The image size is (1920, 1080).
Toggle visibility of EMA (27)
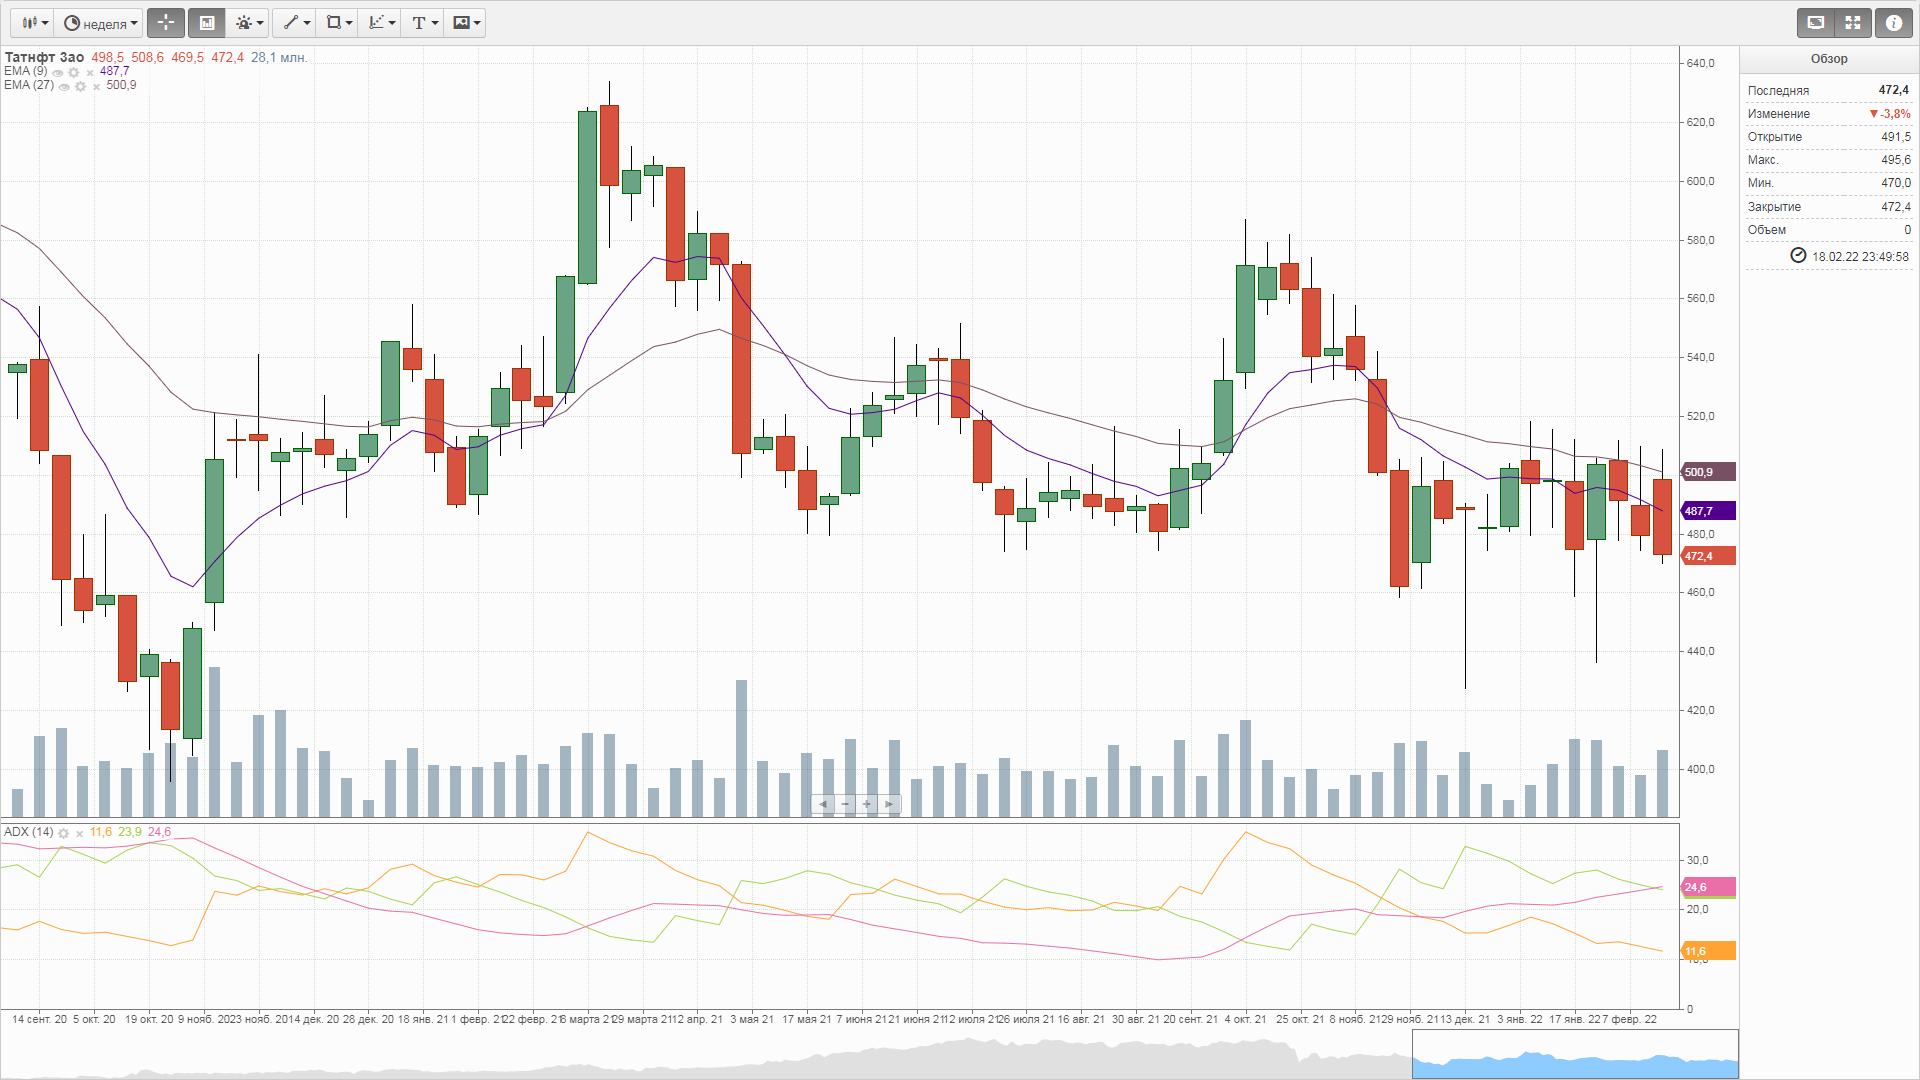click(x=64, y=86)
